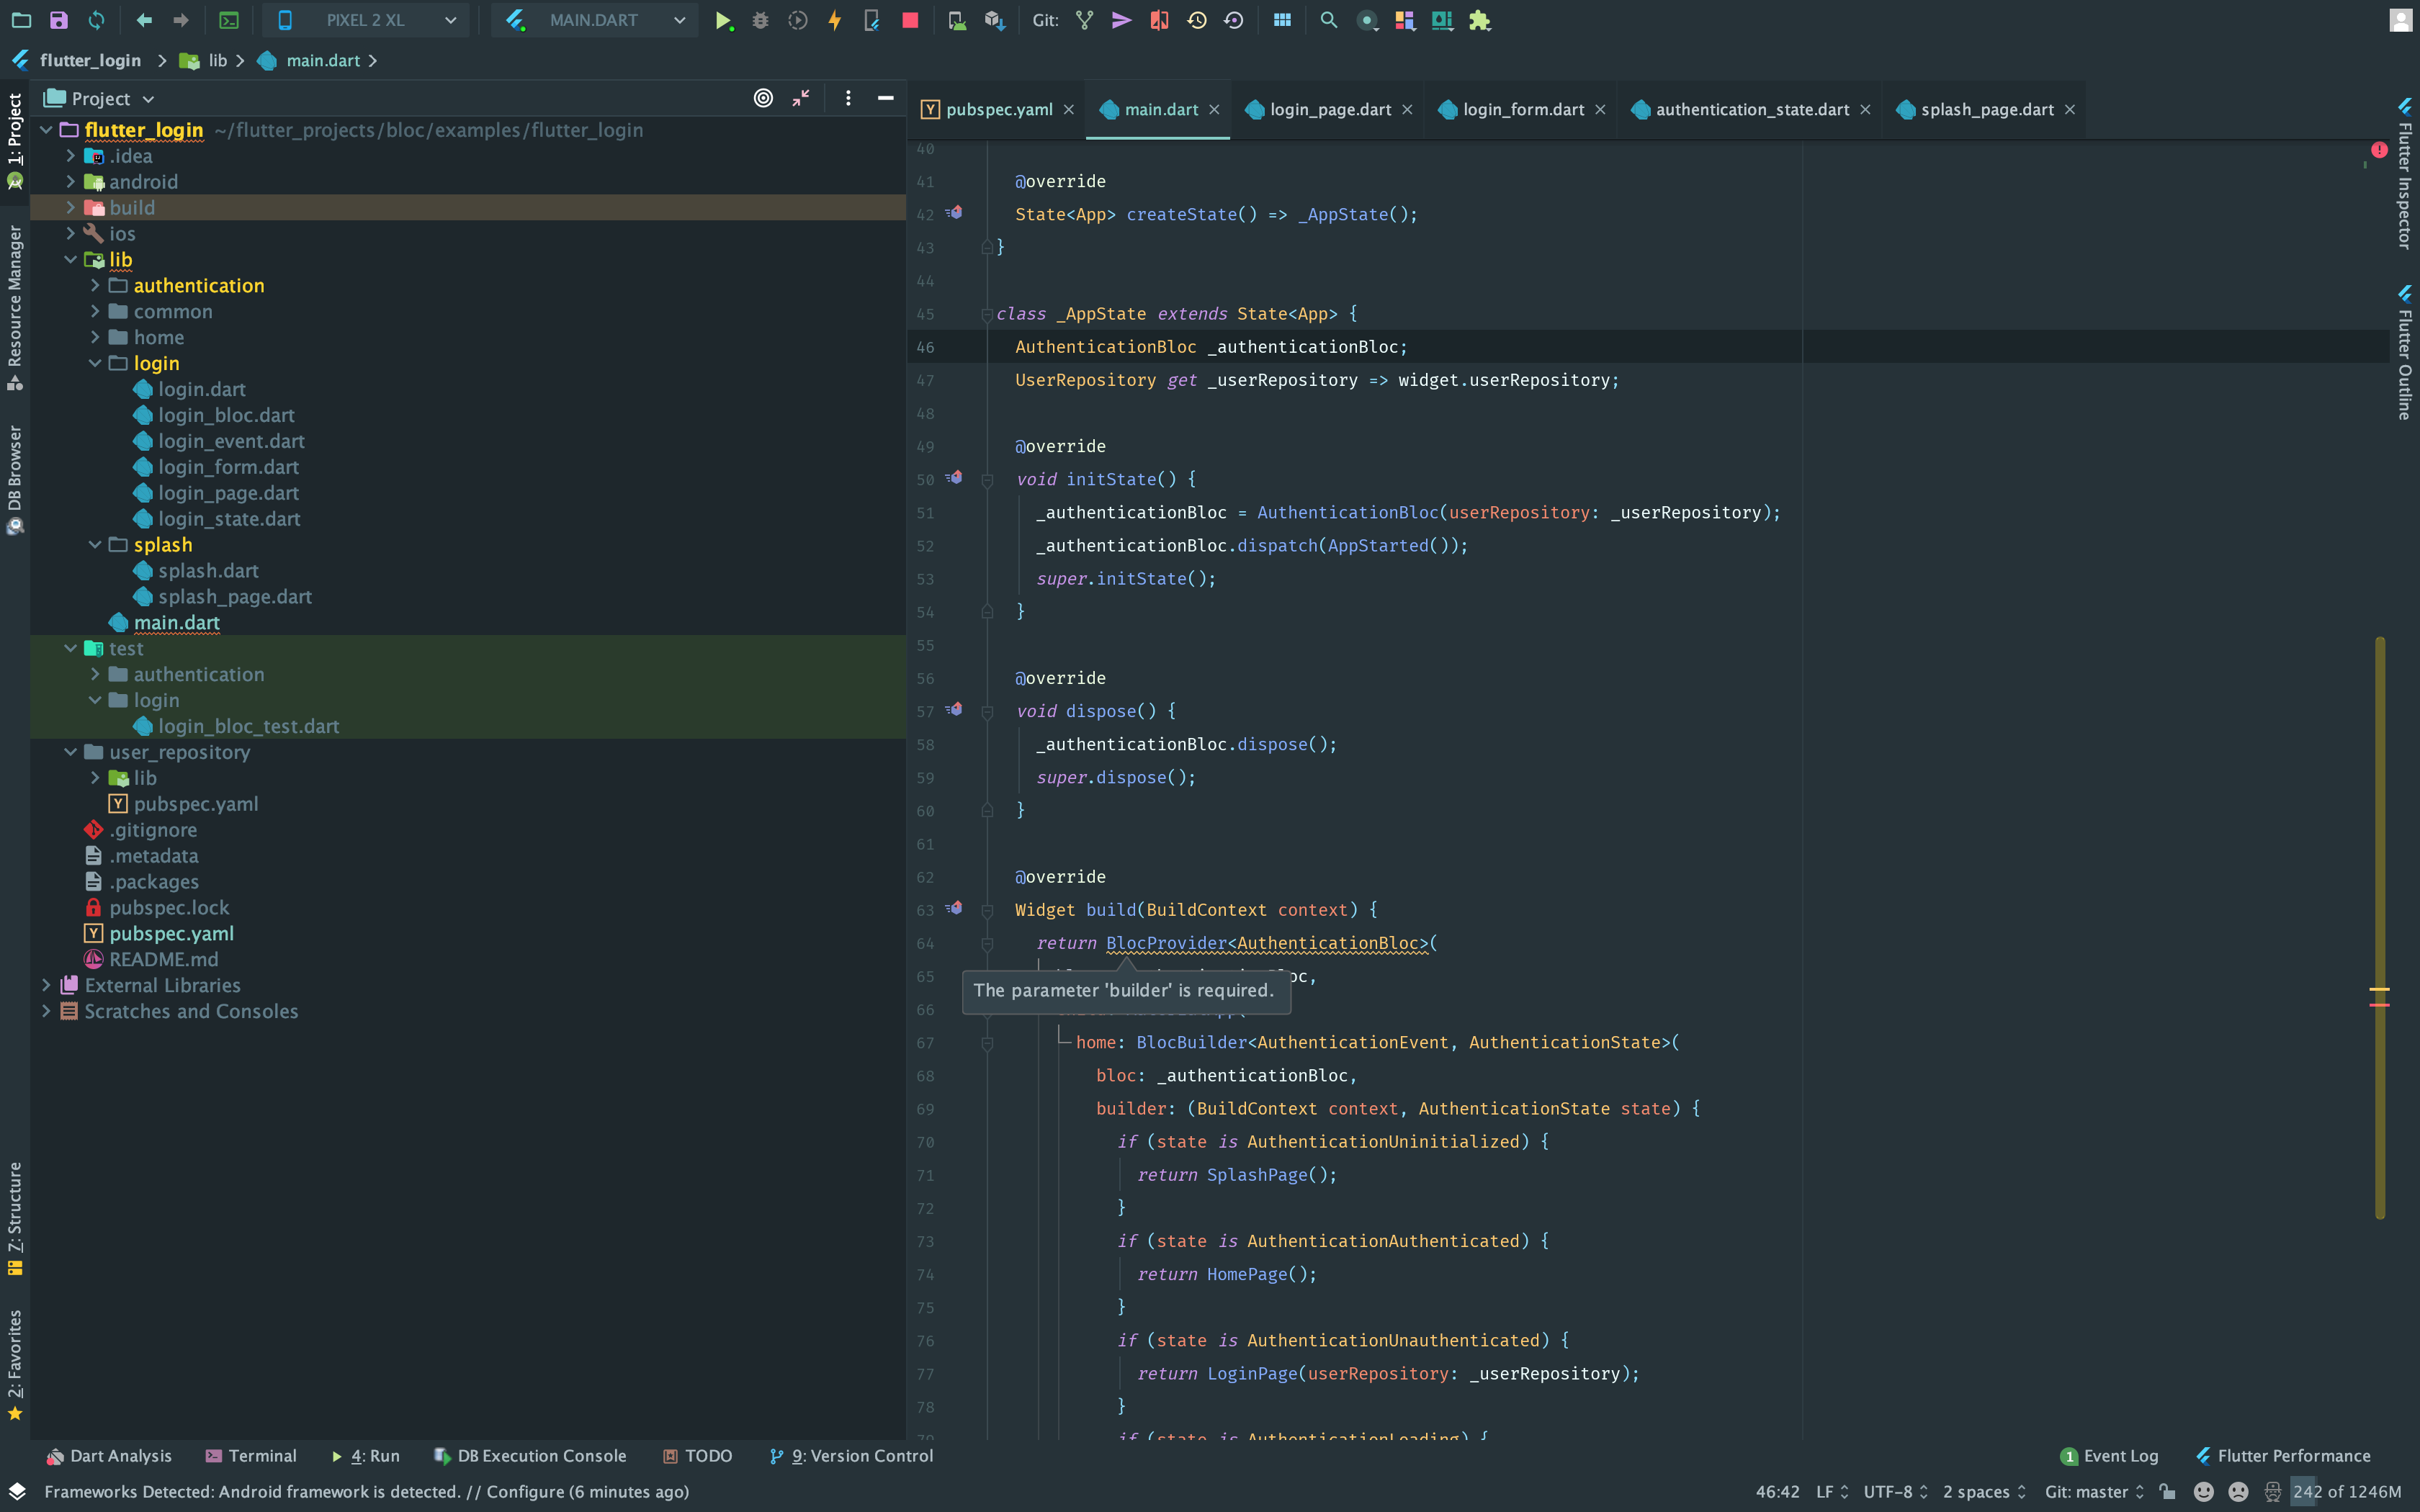Switch to the login_form.dart tab

(x=1522, y=110)
